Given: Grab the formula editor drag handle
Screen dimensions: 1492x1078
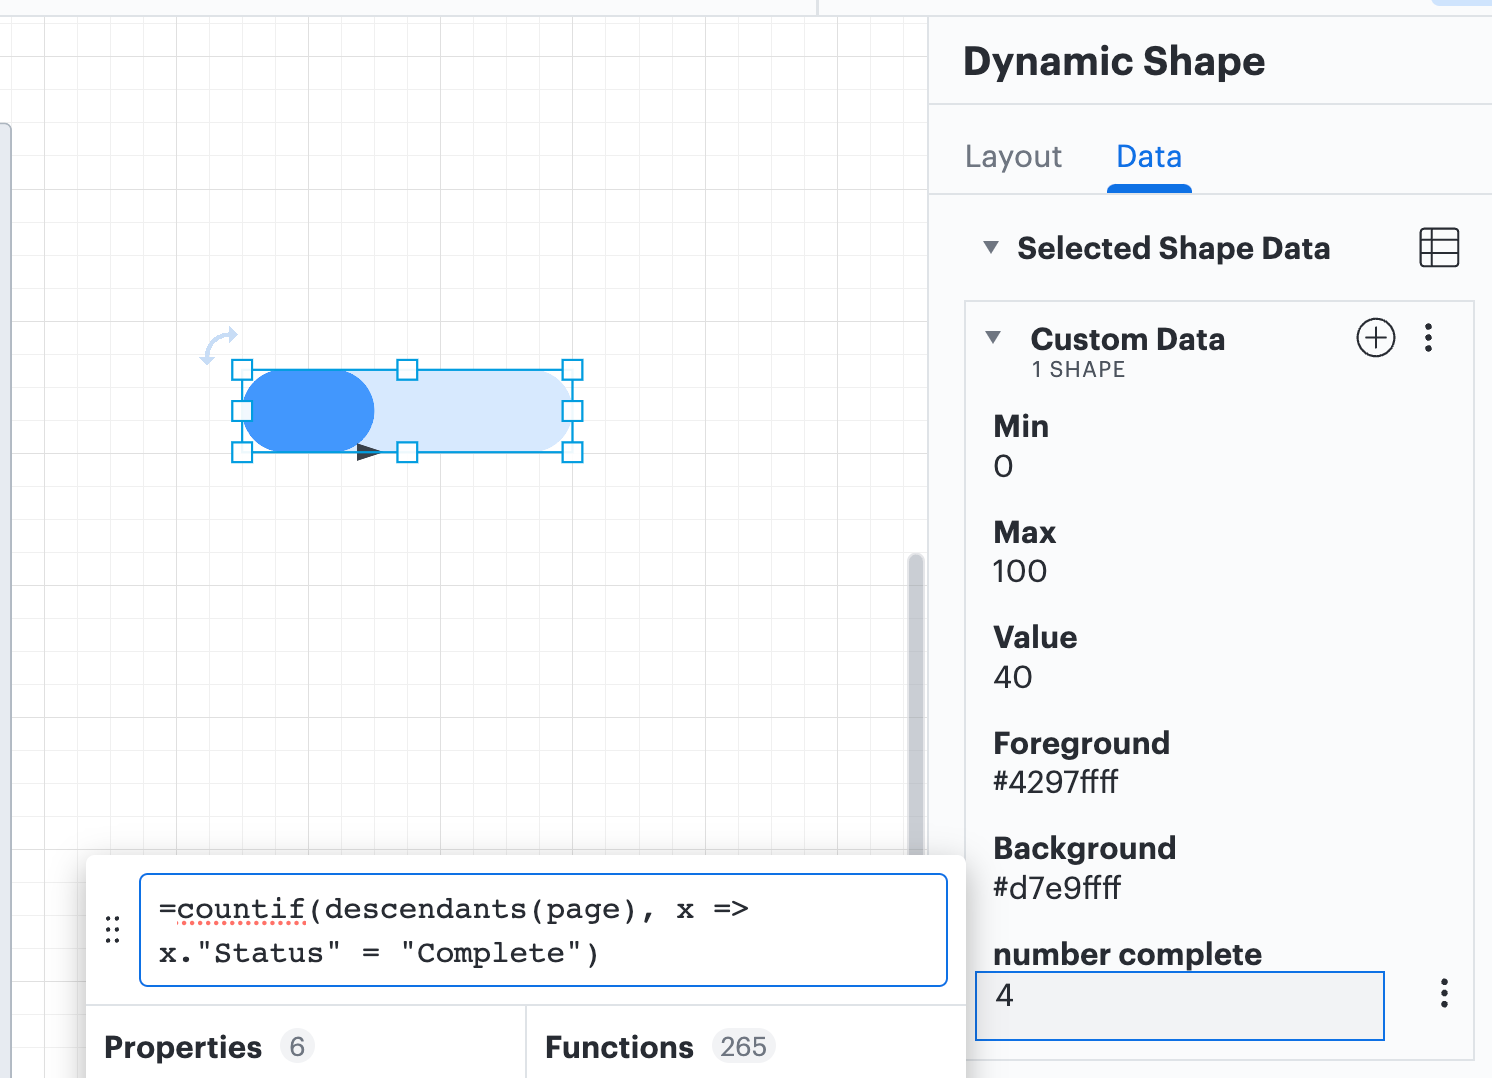Looking at the screenshot, I should [113, 930].
